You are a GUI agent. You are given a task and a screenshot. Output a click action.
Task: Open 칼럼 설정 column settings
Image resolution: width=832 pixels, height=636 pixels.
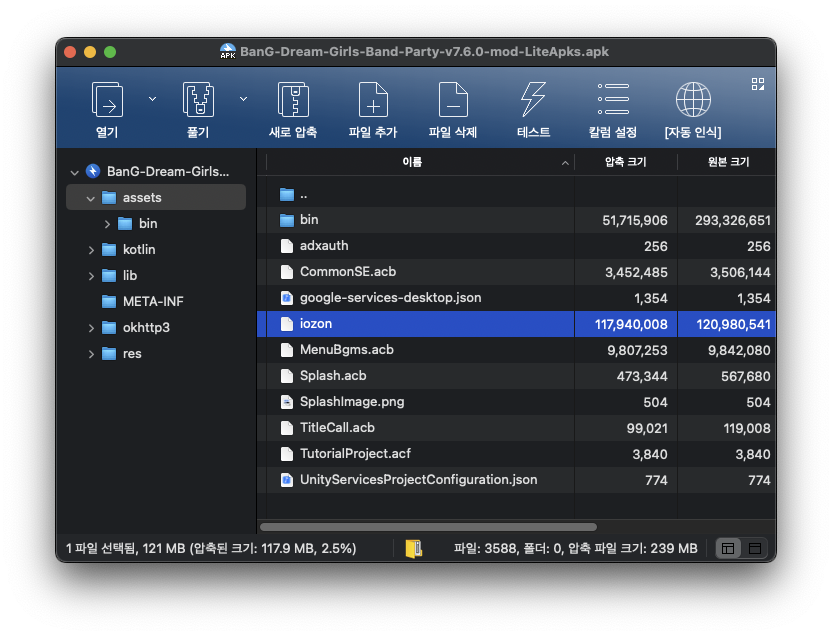pos(613,100)
